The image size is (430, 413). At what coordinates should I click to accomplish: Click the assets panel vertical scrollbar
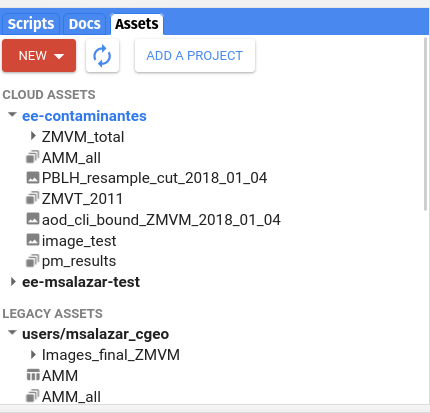(x=425, y=124)
